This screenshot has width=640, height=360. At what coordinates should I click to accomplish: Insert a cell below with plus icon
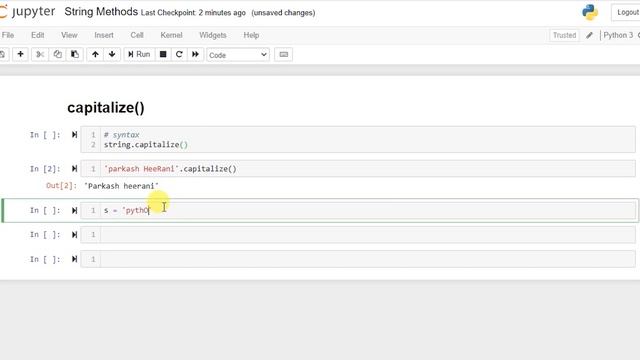pyautogui.click(x=20, y=54)
